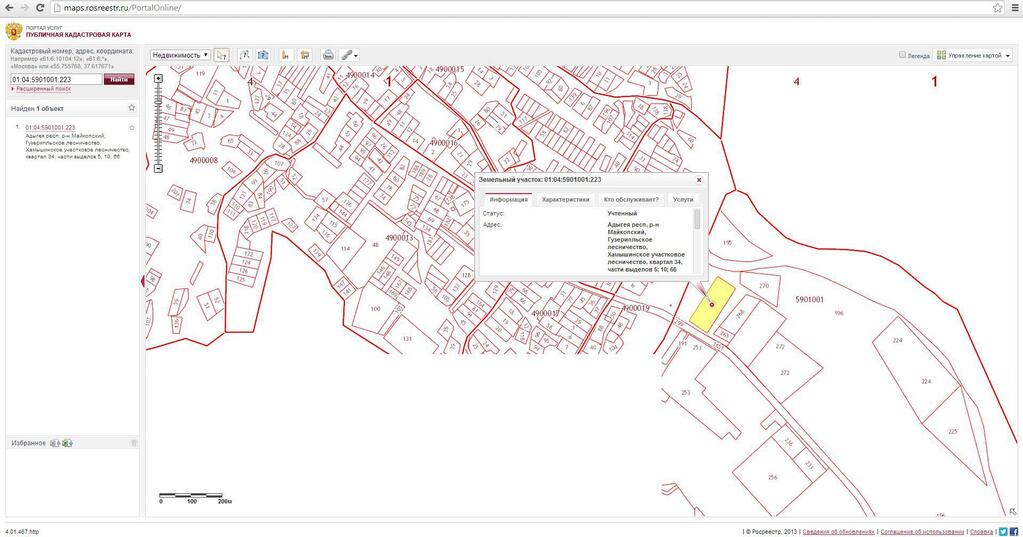Viewport: 1023px width, 537px height.
Task: Zoom in with the map plus button
Action: point(158,78)
